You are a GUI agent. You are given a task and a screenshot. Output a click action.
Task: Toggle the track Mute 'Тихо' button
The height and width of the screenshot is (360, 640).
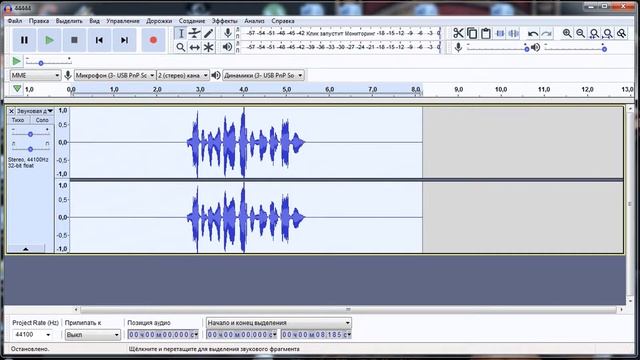(x=18, y=120)
